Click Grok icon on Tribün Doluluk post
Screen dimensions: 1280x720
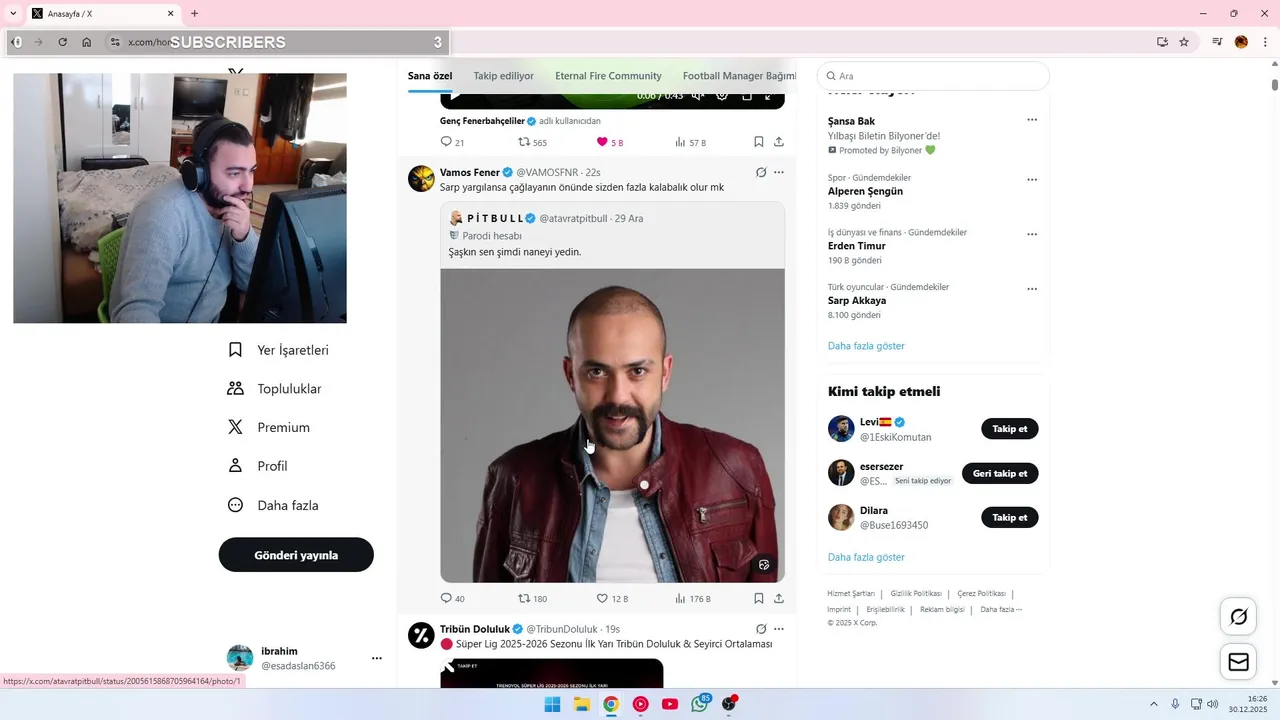pos(761,629)
